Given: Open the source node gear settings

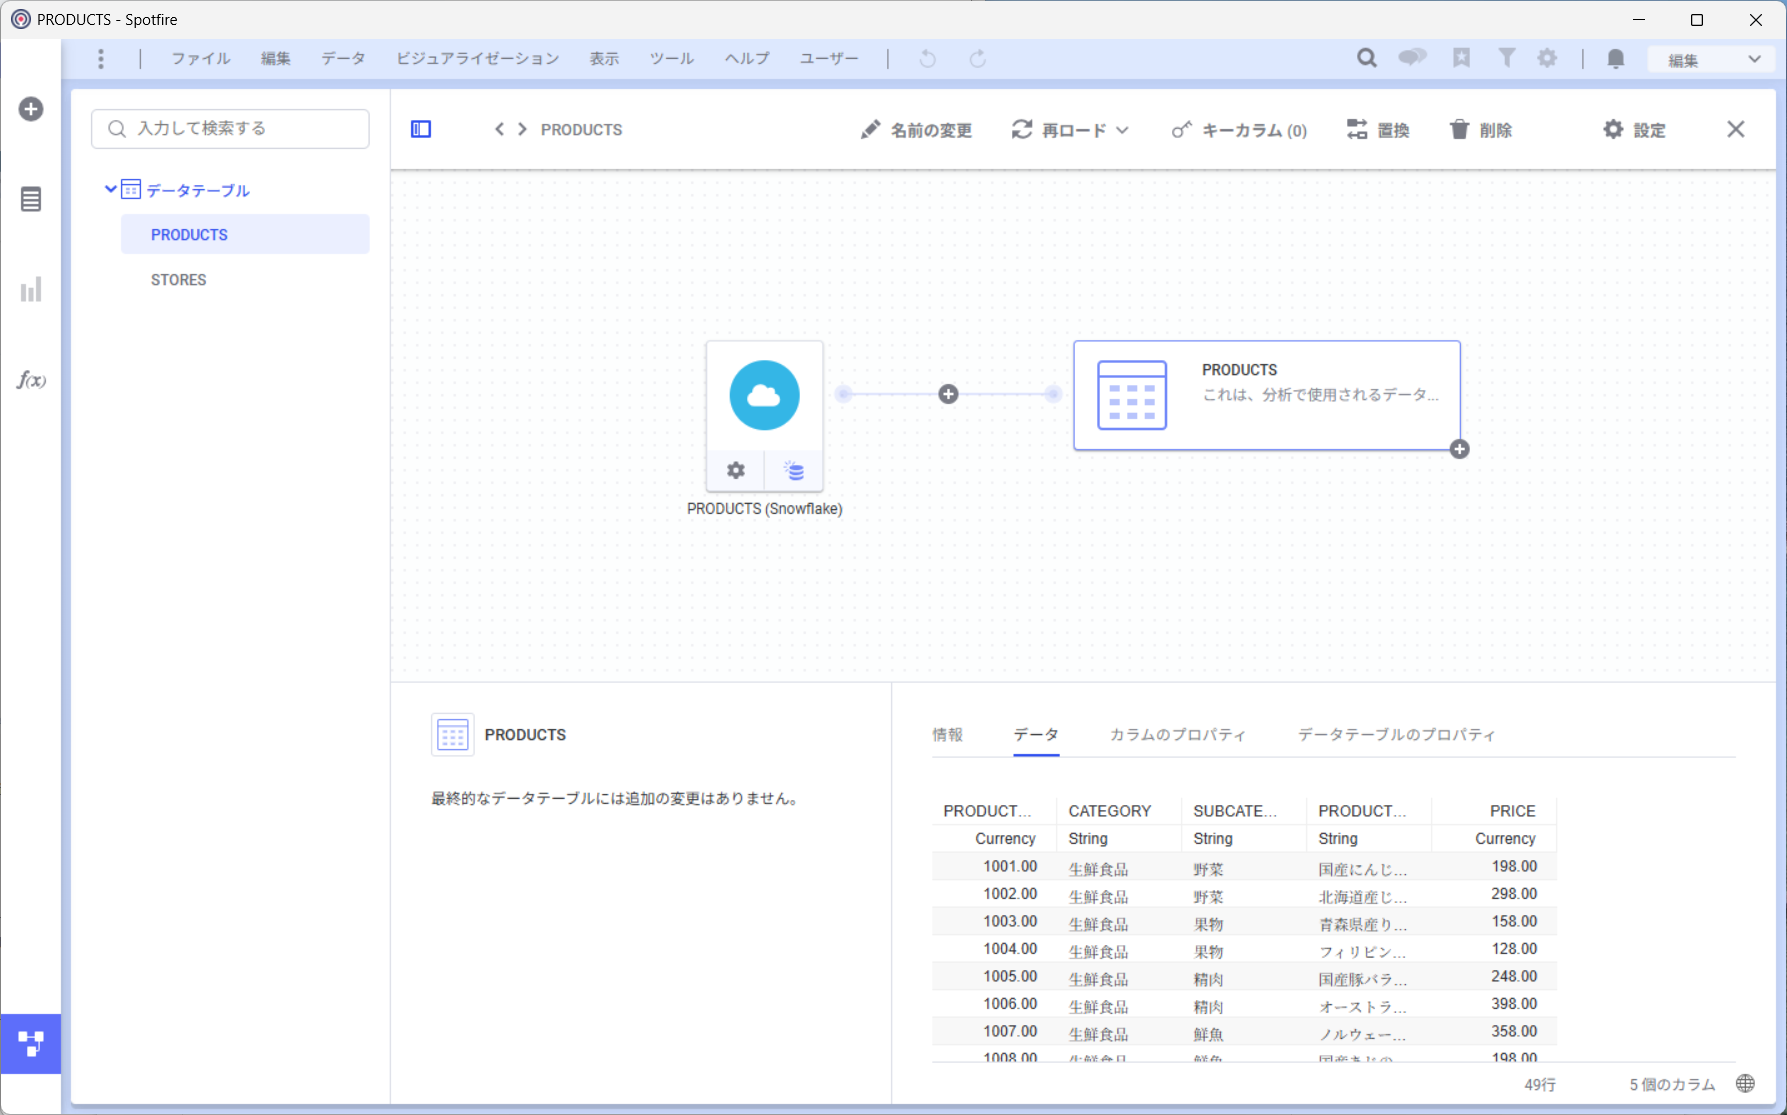Looking at the screenshot, I should pyautogui.click(x=736, y=470).
